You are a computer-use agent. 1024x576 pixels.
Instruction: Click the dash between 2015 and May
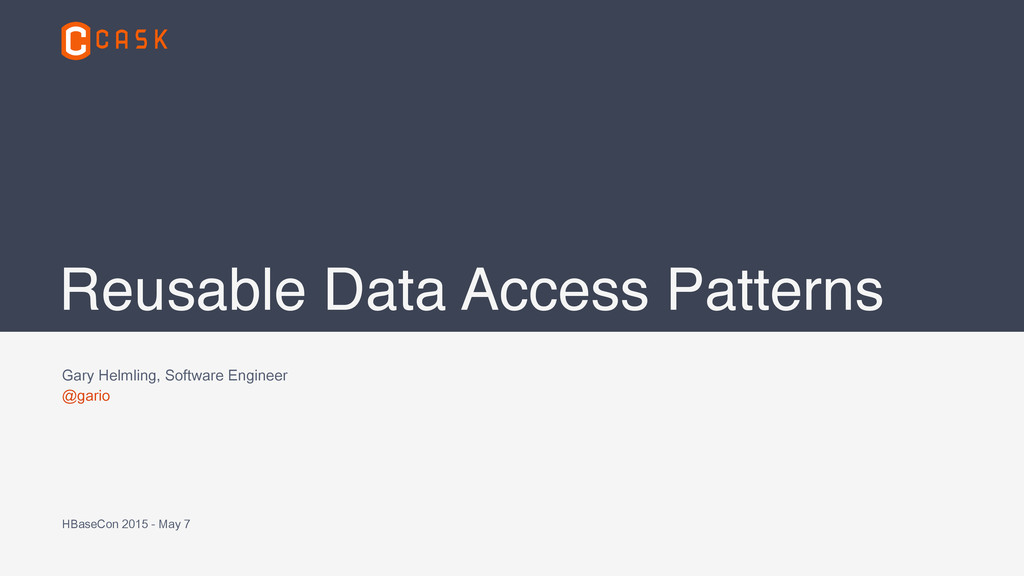click(x=153, y=525)
